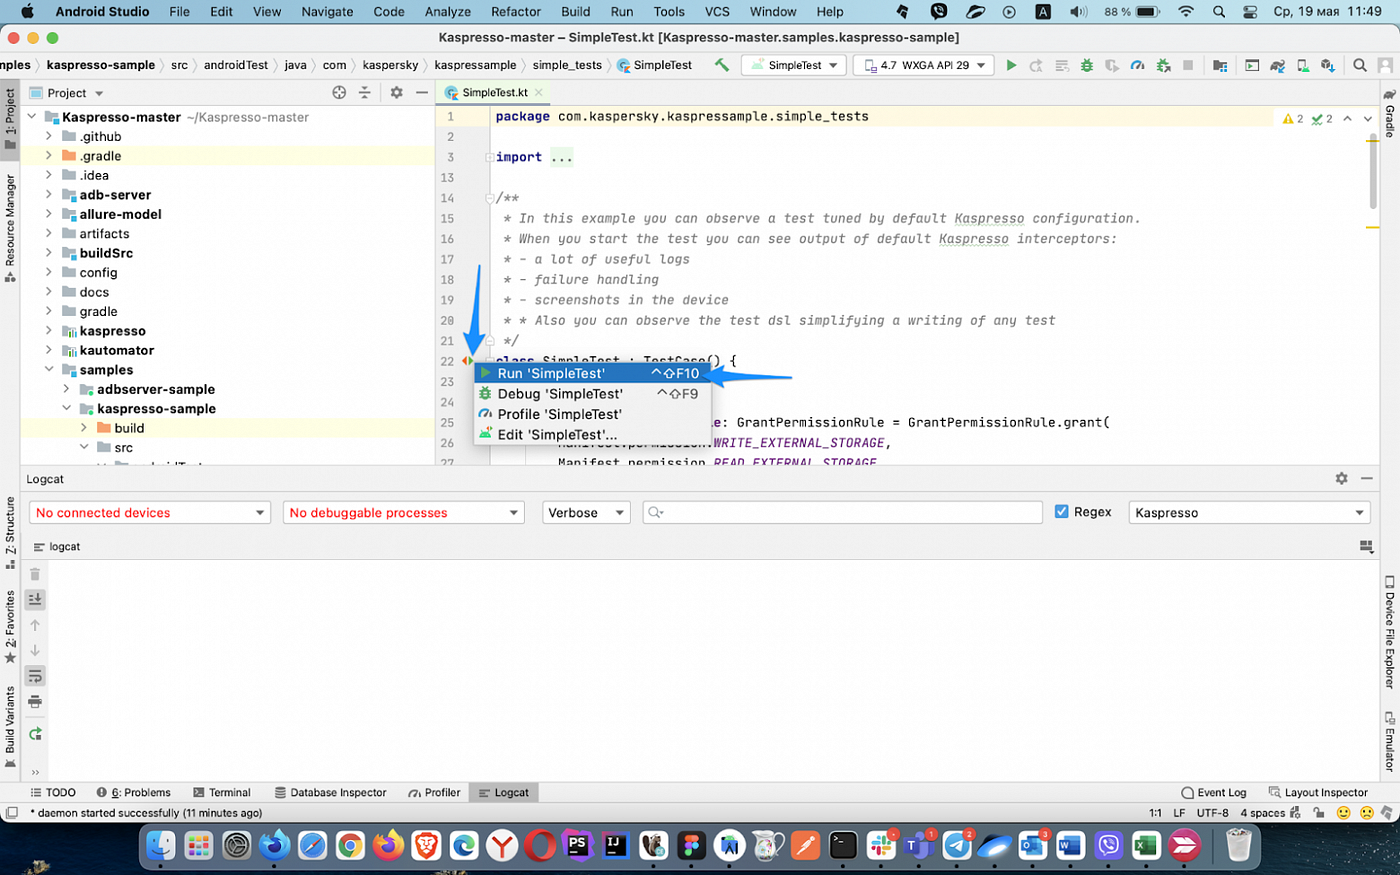Viewport: 1400px width, 875px height.
Task: Switch to the SimpleTest.kt editor tab
Action: click(495, 92)
